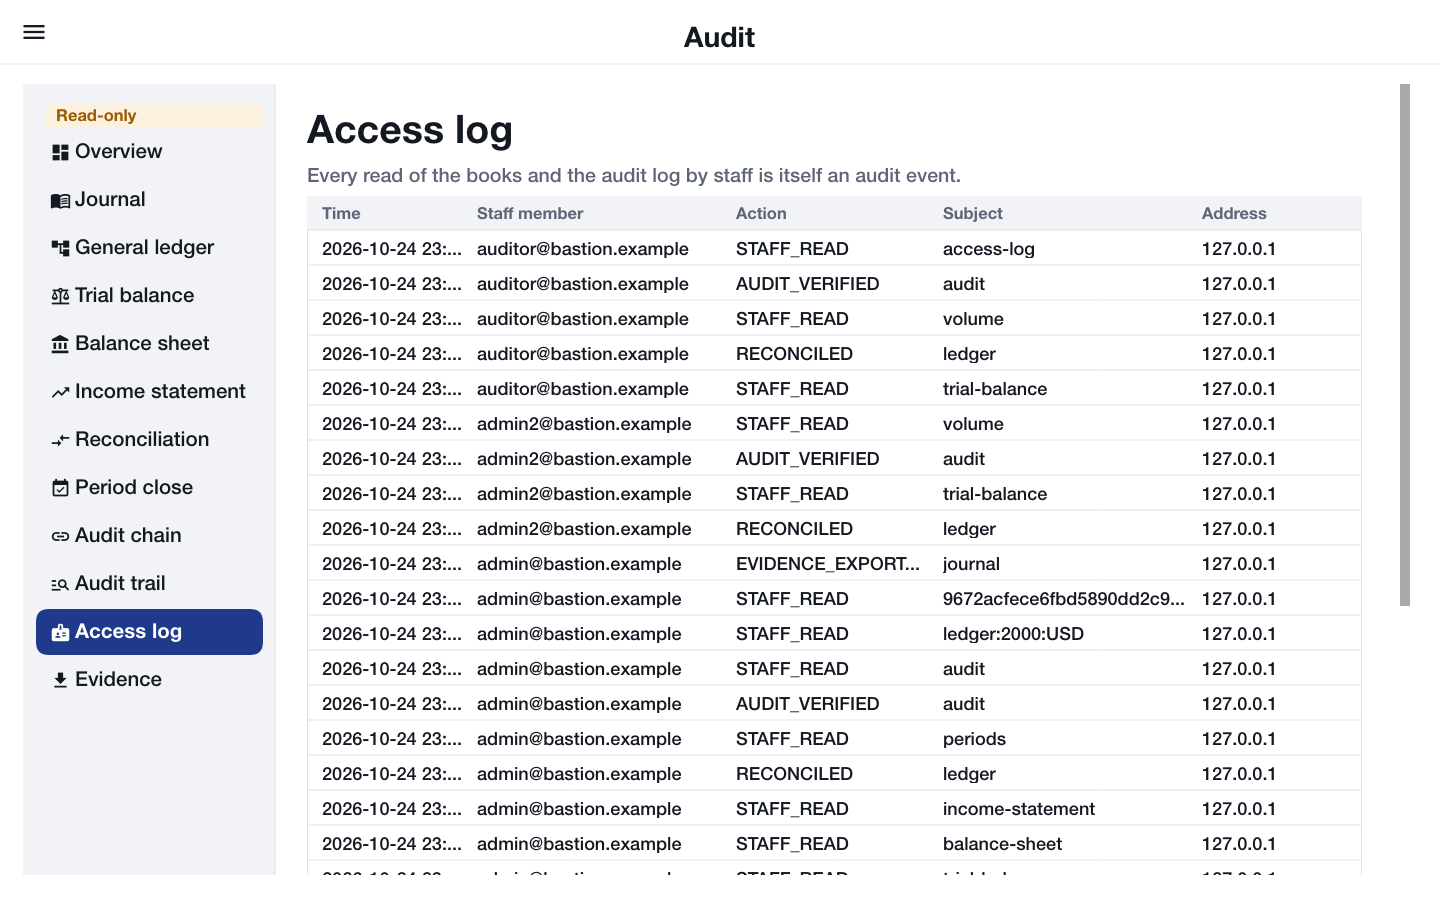The image size is (1440, 900).
Task: Open the Audit chain view
Action: tap(149, 536)
